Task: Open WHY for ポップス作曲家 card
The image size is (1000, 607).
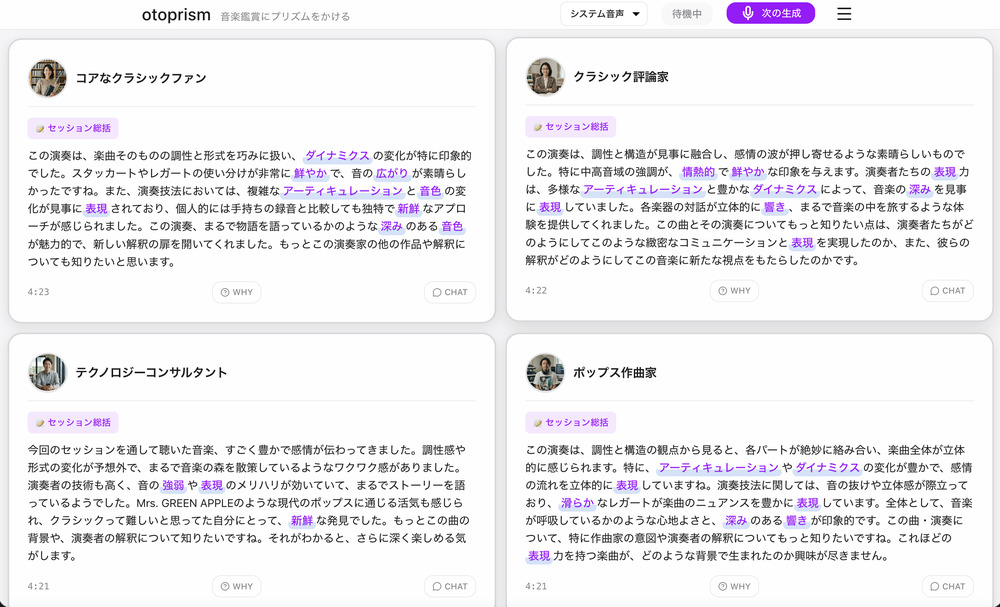Action: coord(734,587)
